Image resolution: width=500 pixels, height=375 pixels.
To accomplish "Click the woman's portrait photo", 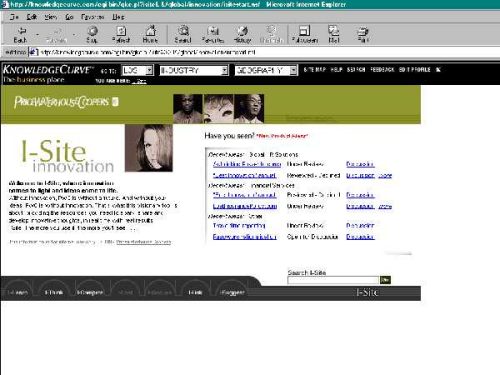I will click(x=149, y=148).
